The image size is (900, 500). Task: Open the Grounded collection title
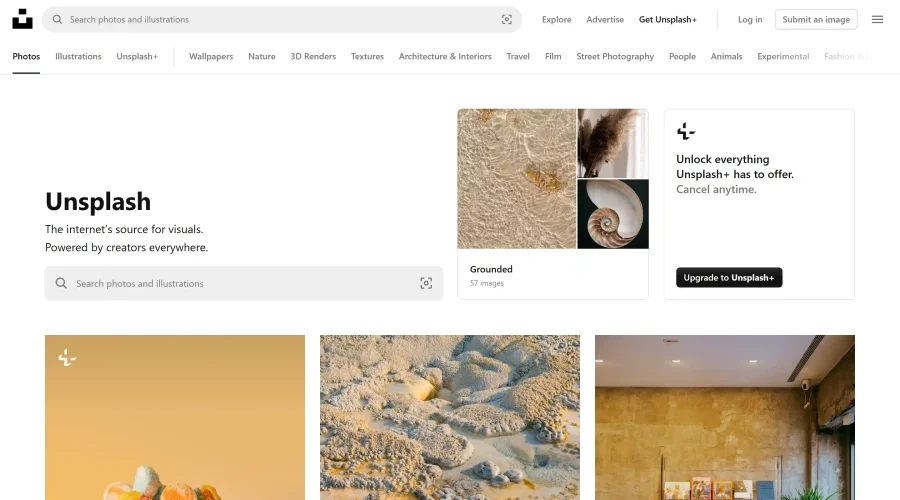pos(491,269)
